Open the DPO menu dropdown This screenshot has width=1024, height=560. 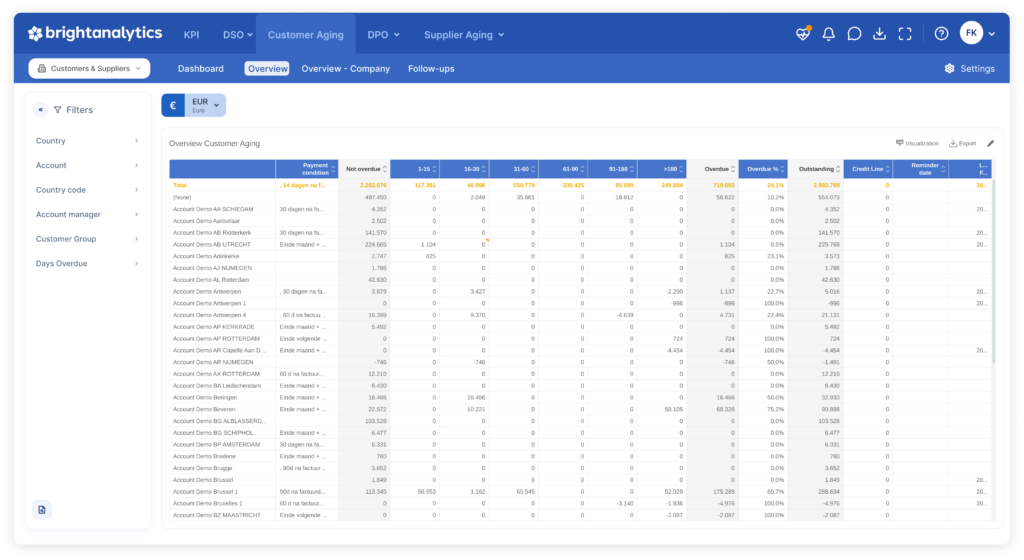pos(383,35)
